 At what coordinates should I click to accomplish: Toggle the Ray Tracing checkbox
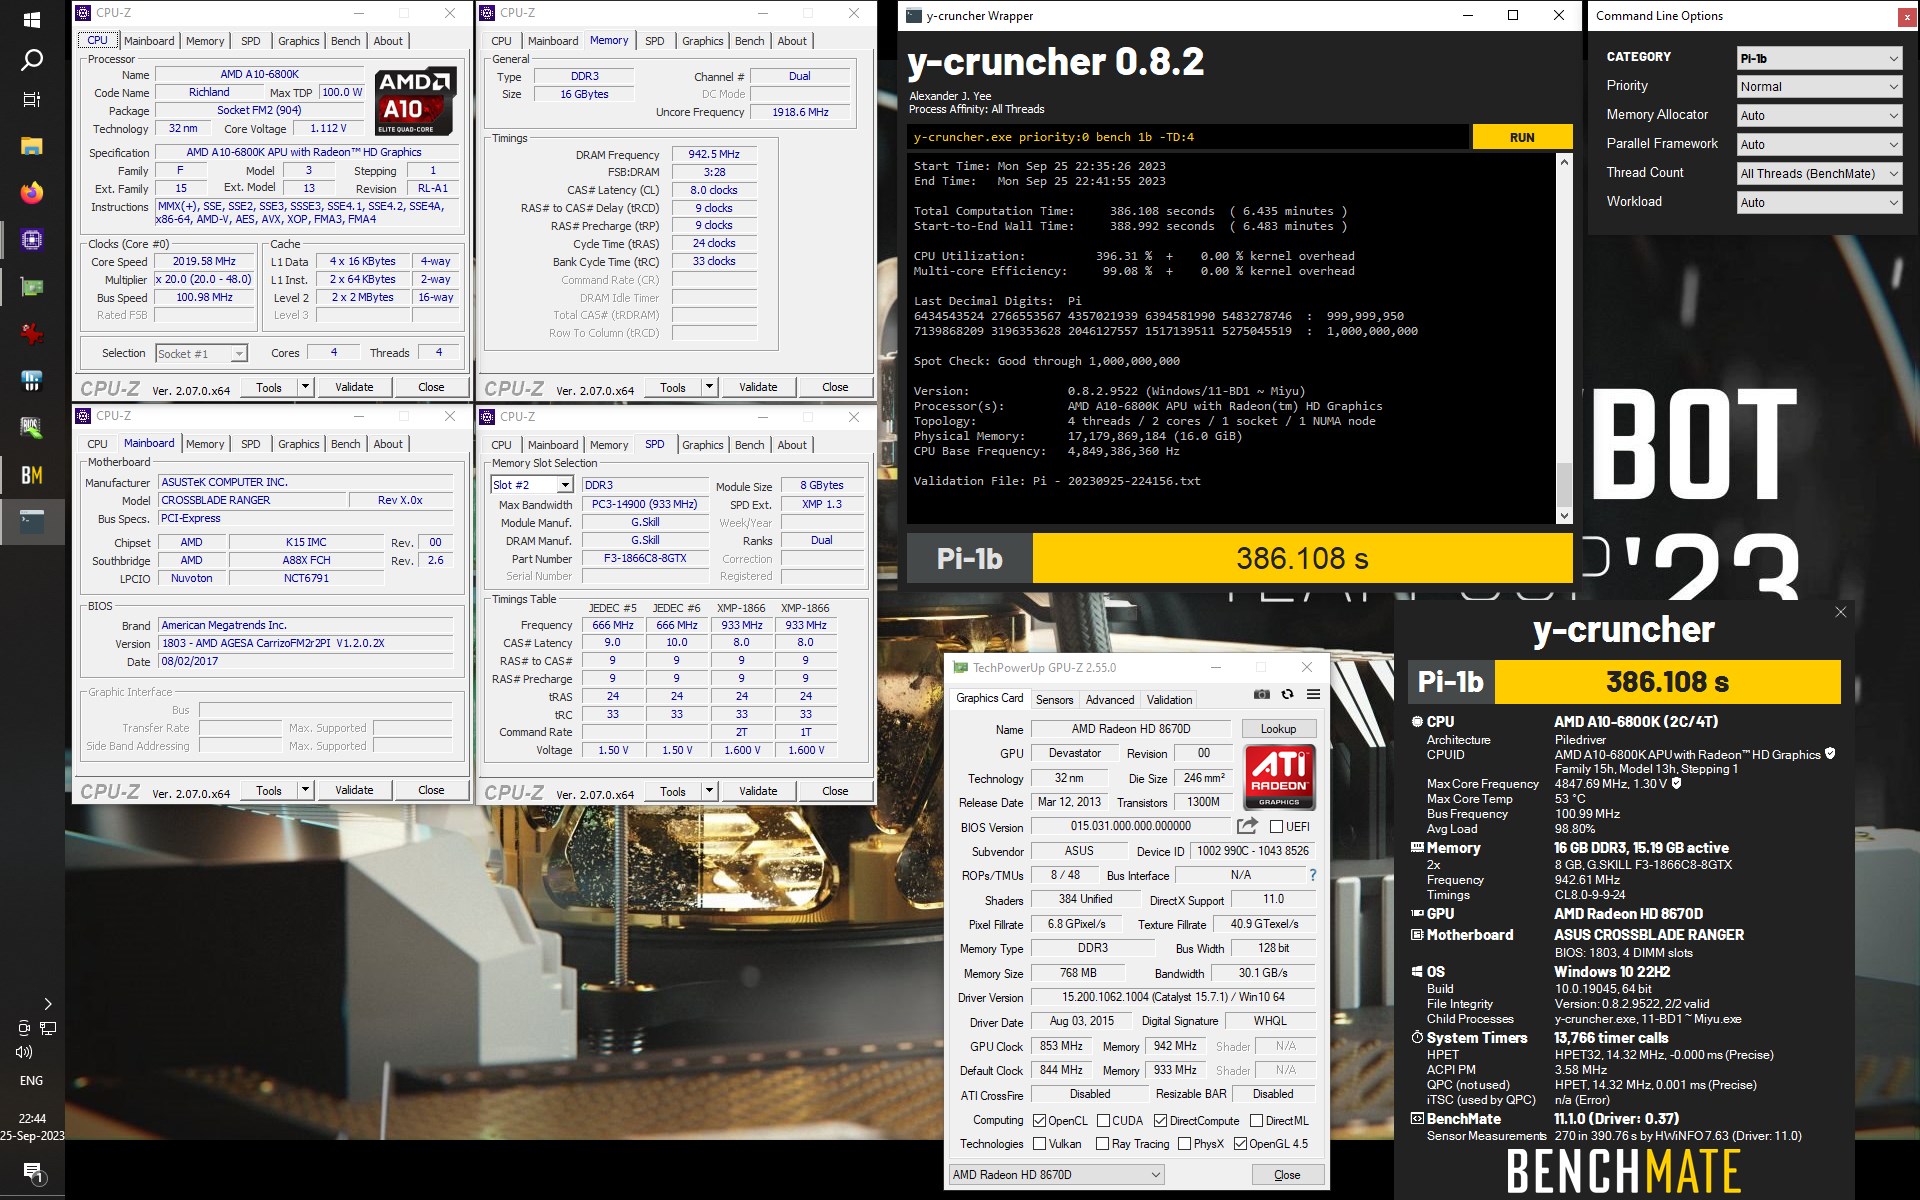coord(1102,1144)
